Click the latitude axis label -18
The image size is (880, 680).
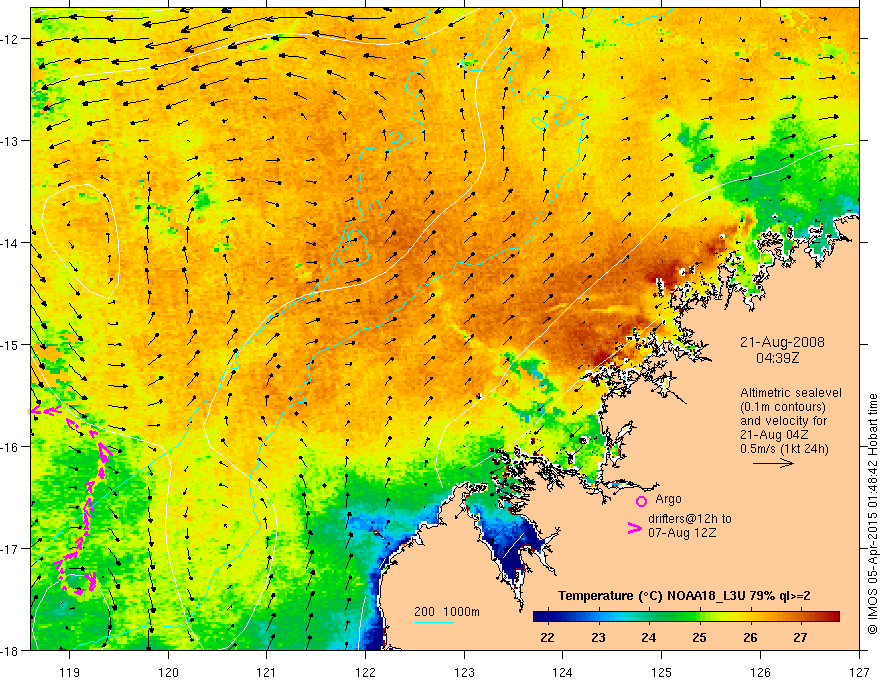click(10, 650)
